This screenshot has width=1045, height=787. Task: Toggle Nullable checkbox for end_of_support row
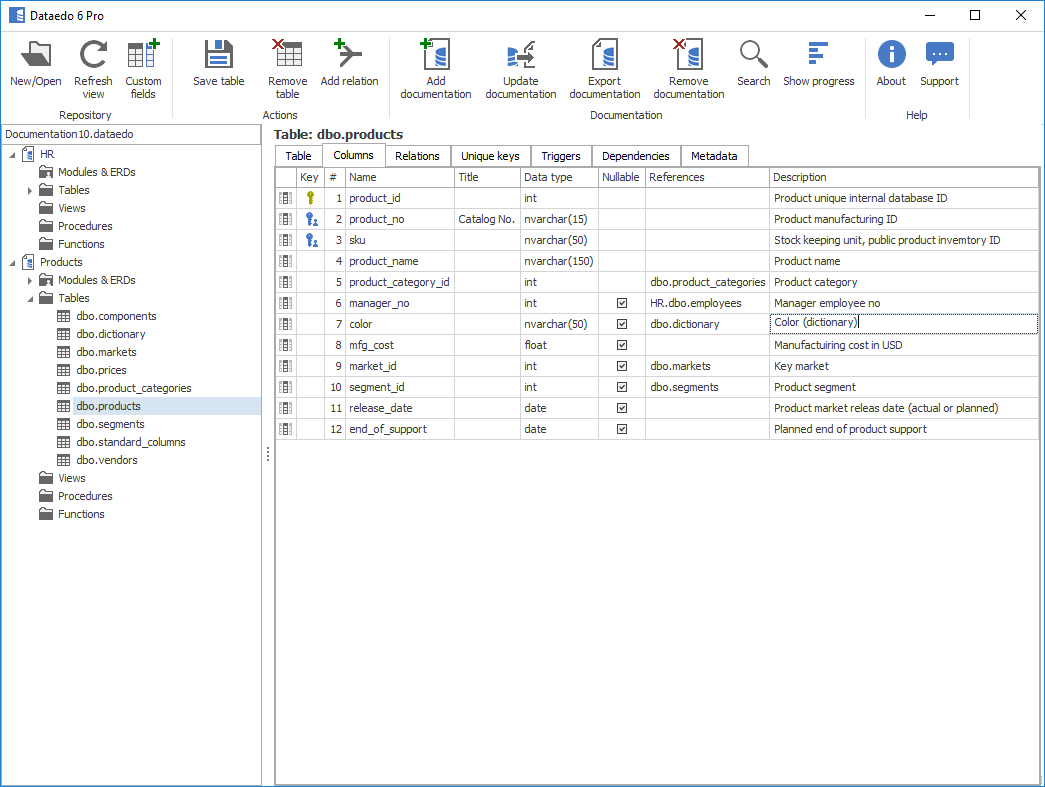pos(622,429)
